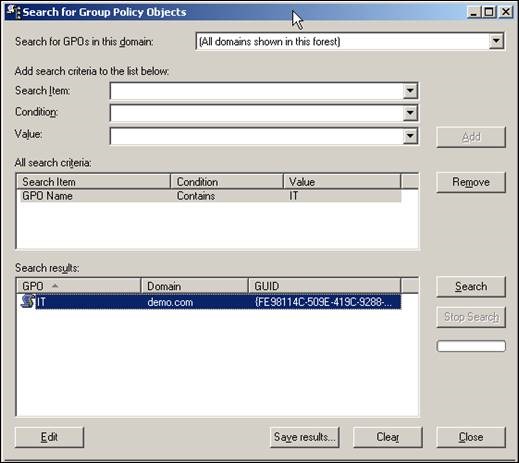Click the Search button
Screen dimensions: 519x463
[x=471, y=286]
